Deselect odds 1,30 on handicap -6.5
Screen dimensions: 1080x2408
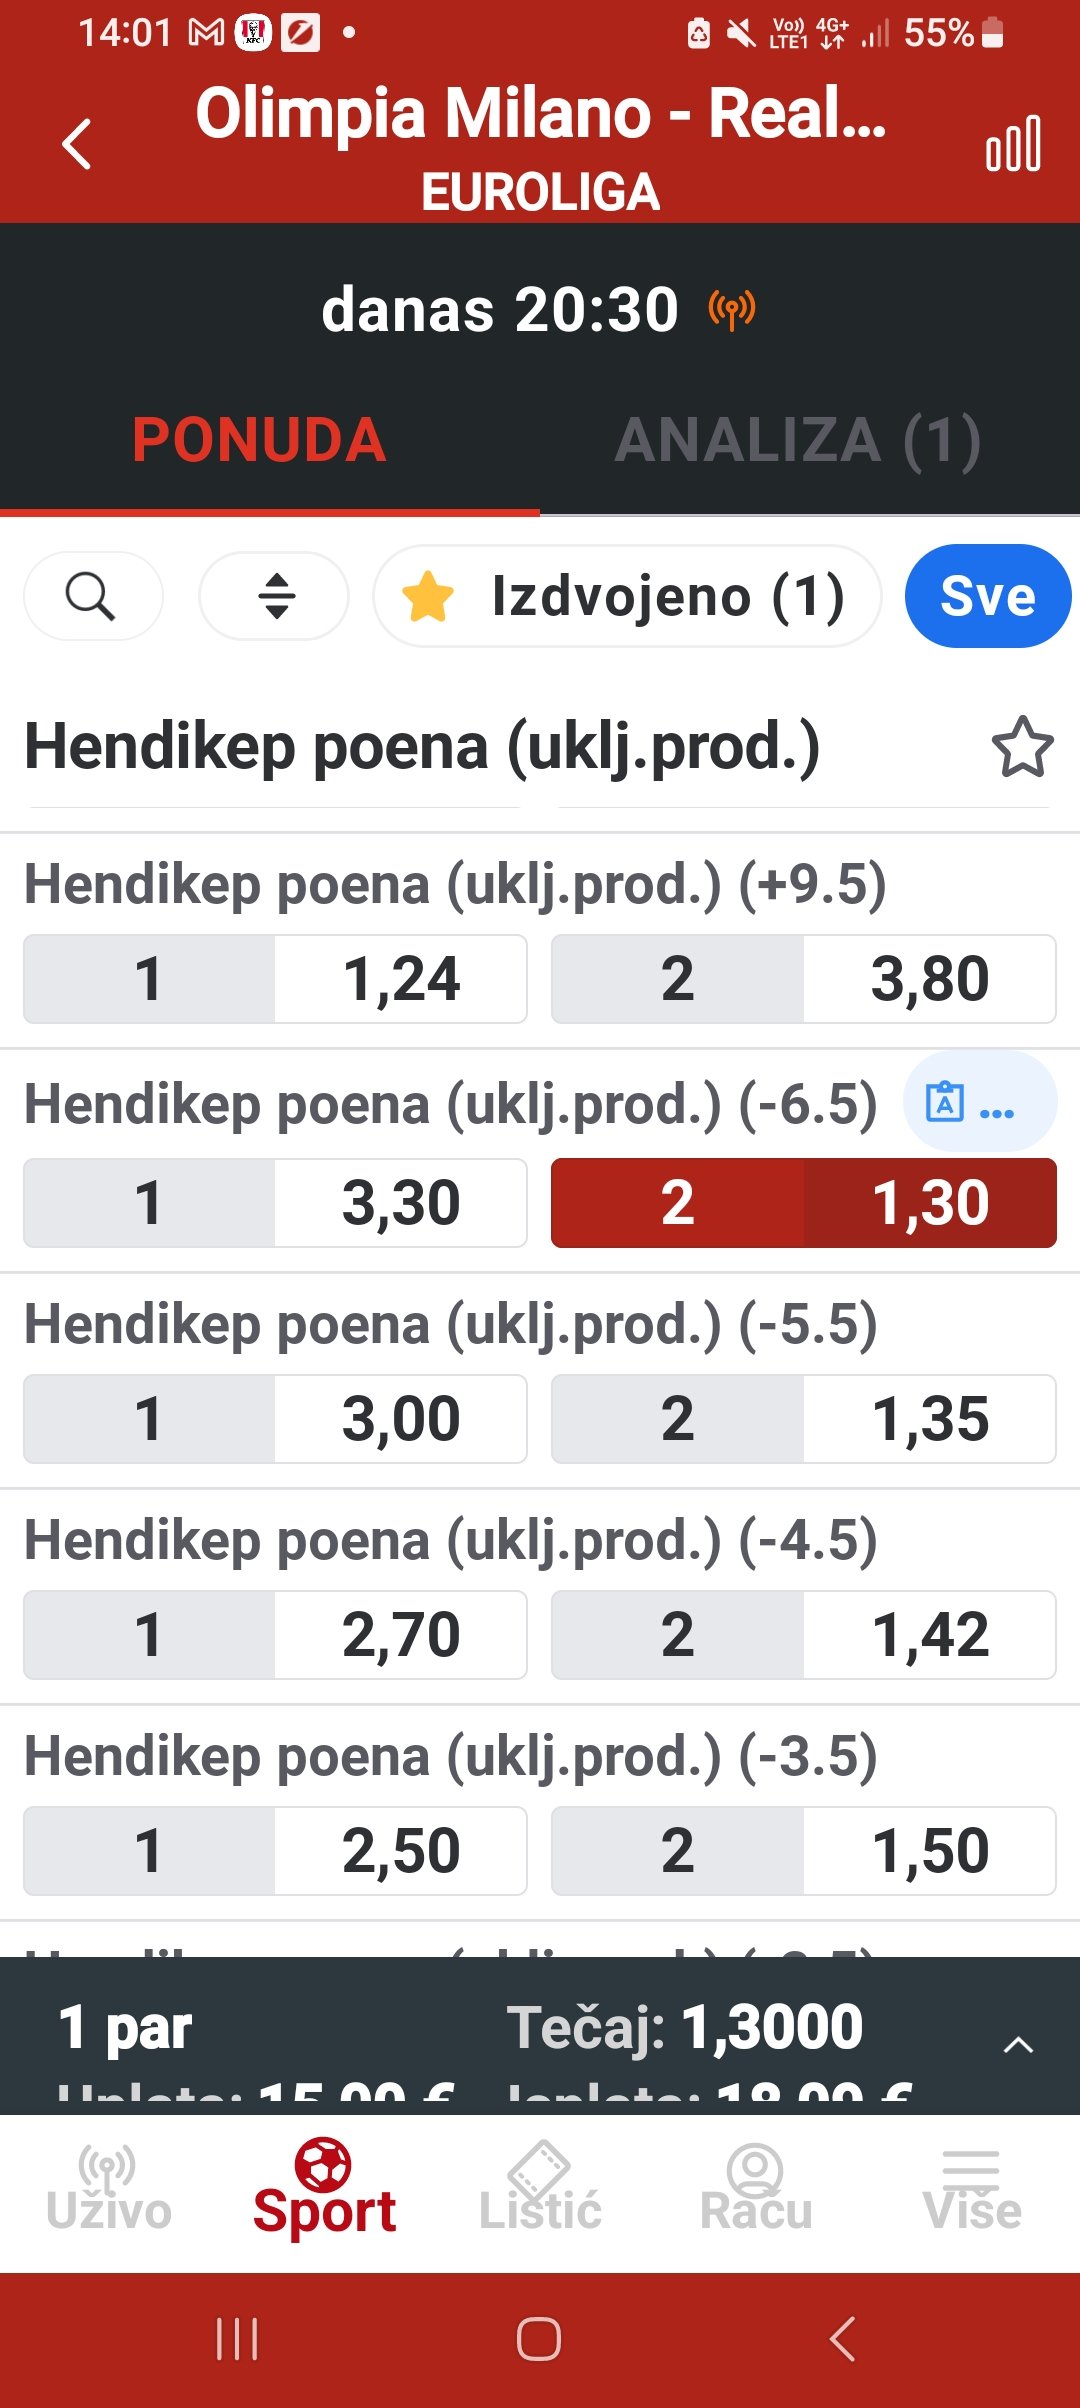click(803, 1203)
